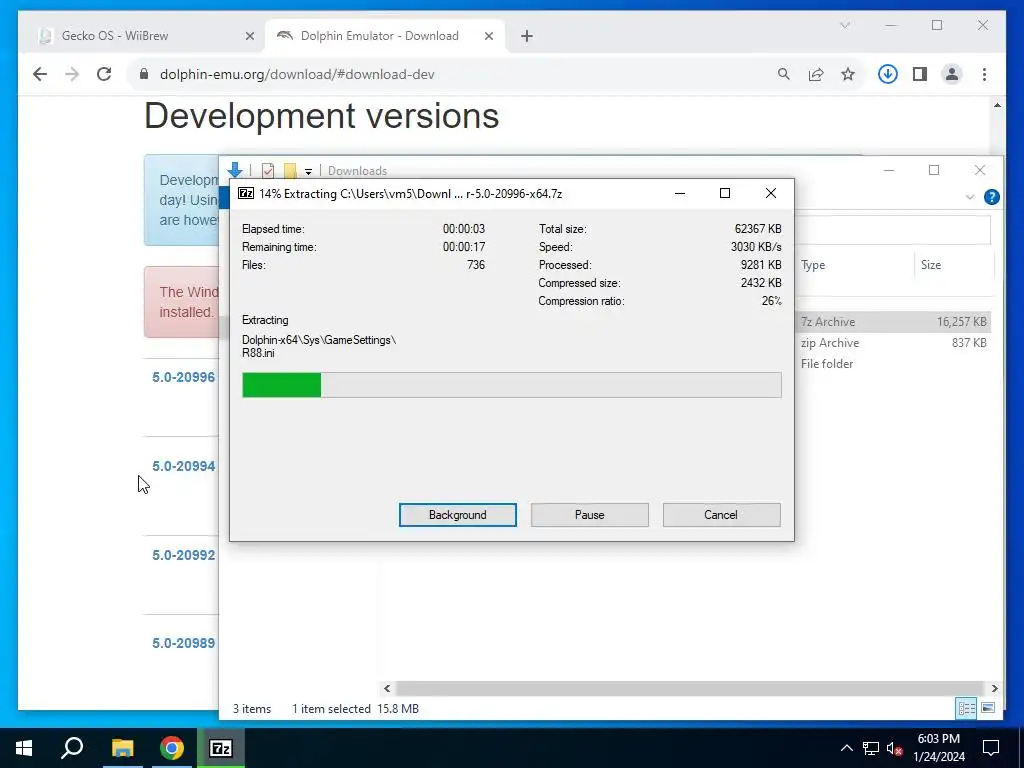Screen dimensions: 1024x768
Task: Switch Explorer to large icons view
Action: (x=988, y=708)
